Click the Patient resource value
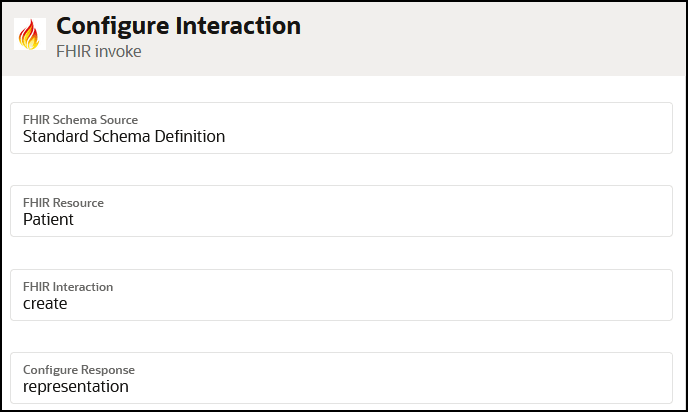 pyautogui.click(x=48, y=219)
